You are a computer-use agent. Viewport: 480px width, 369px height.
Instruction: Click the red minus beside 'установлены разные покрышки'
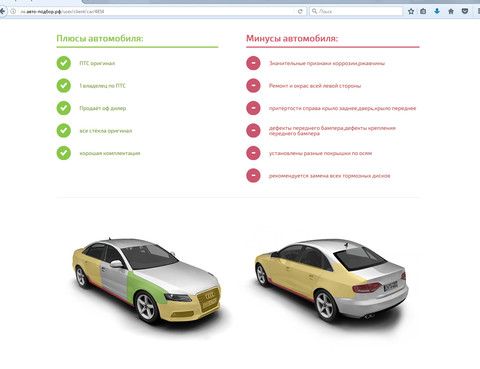(x=253, y=153)
